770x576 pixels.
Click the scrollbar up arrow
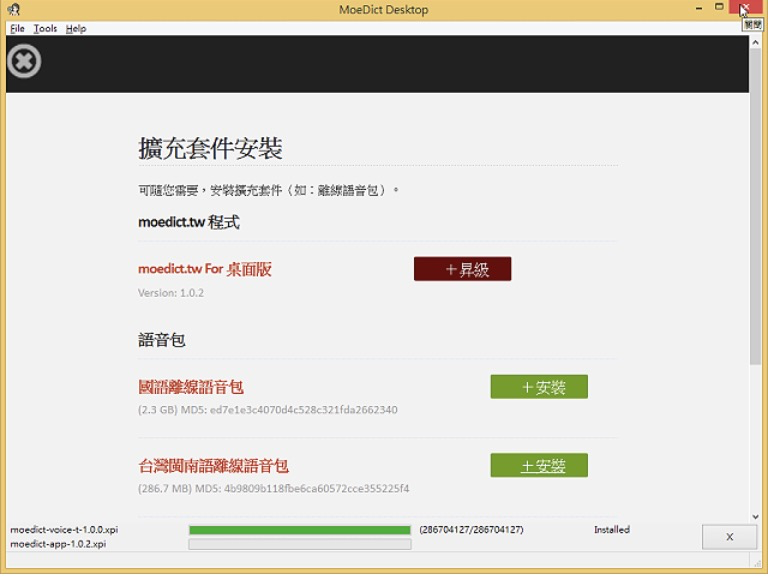756,43
